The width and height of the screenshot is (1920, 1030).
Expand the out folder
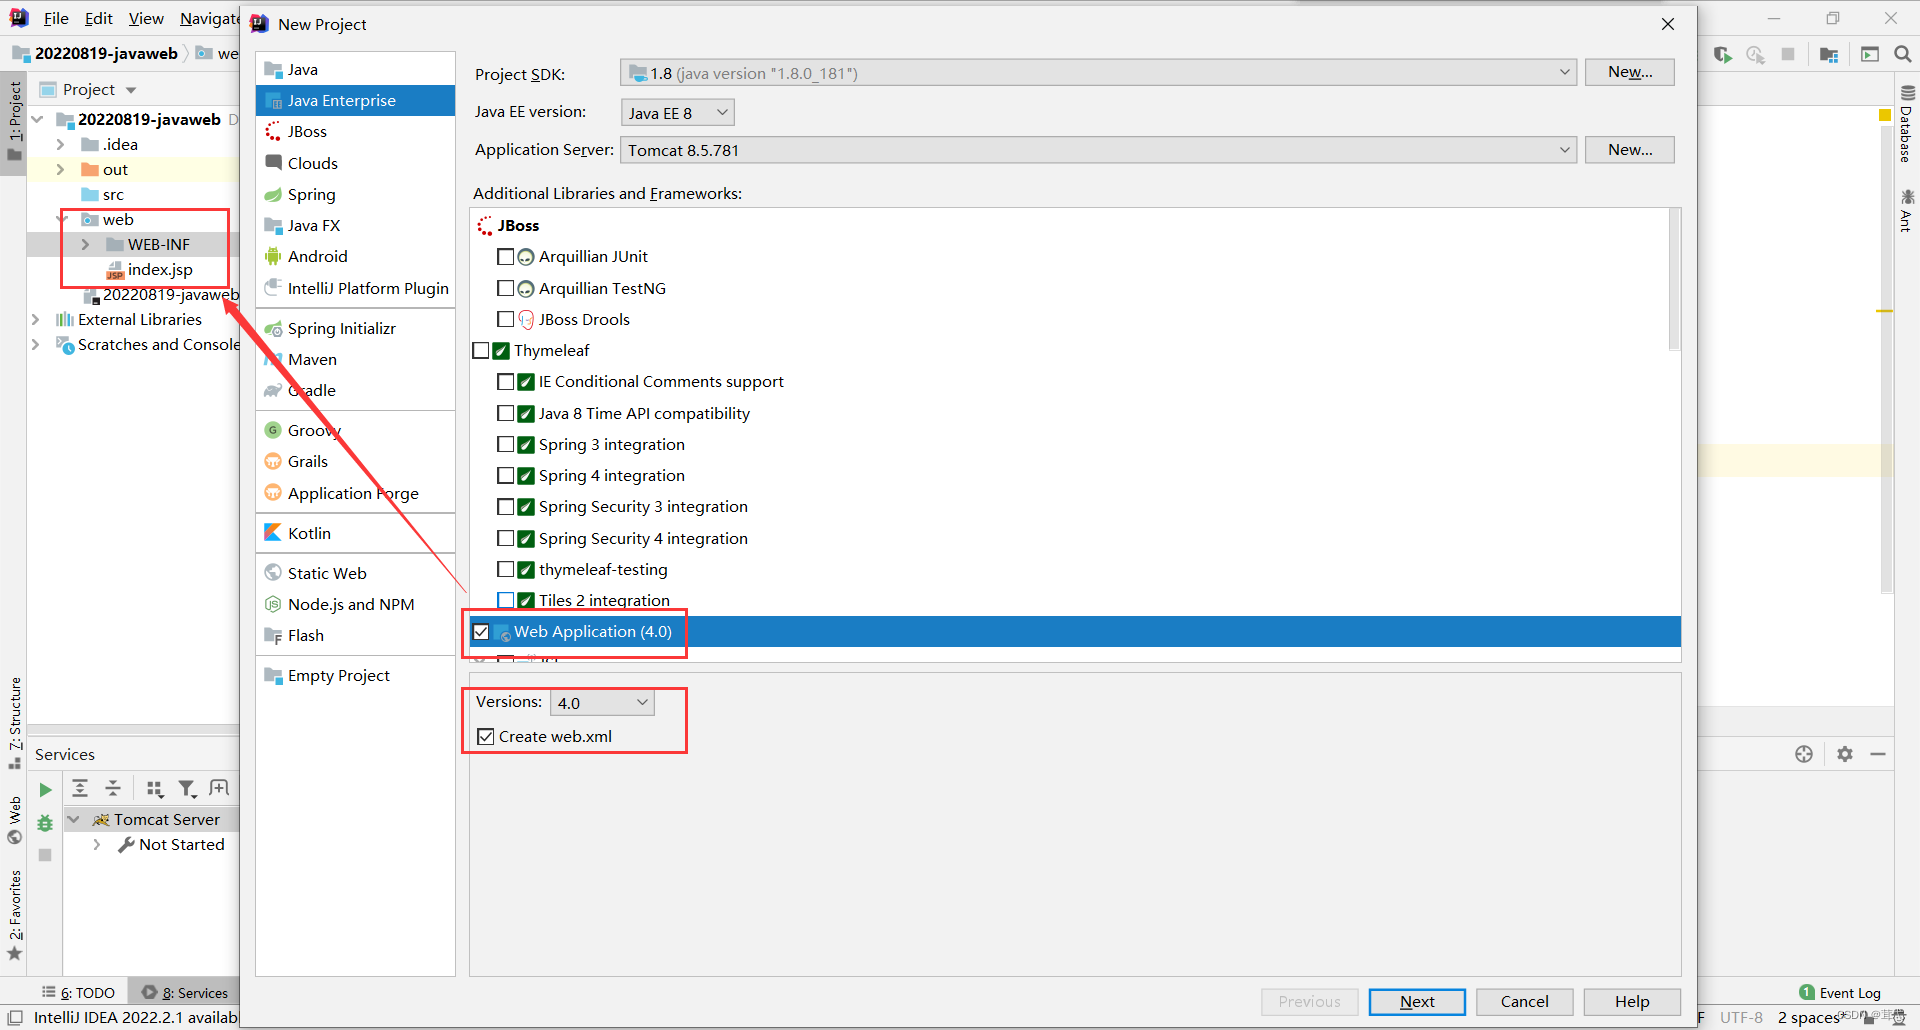coord(60,169)
